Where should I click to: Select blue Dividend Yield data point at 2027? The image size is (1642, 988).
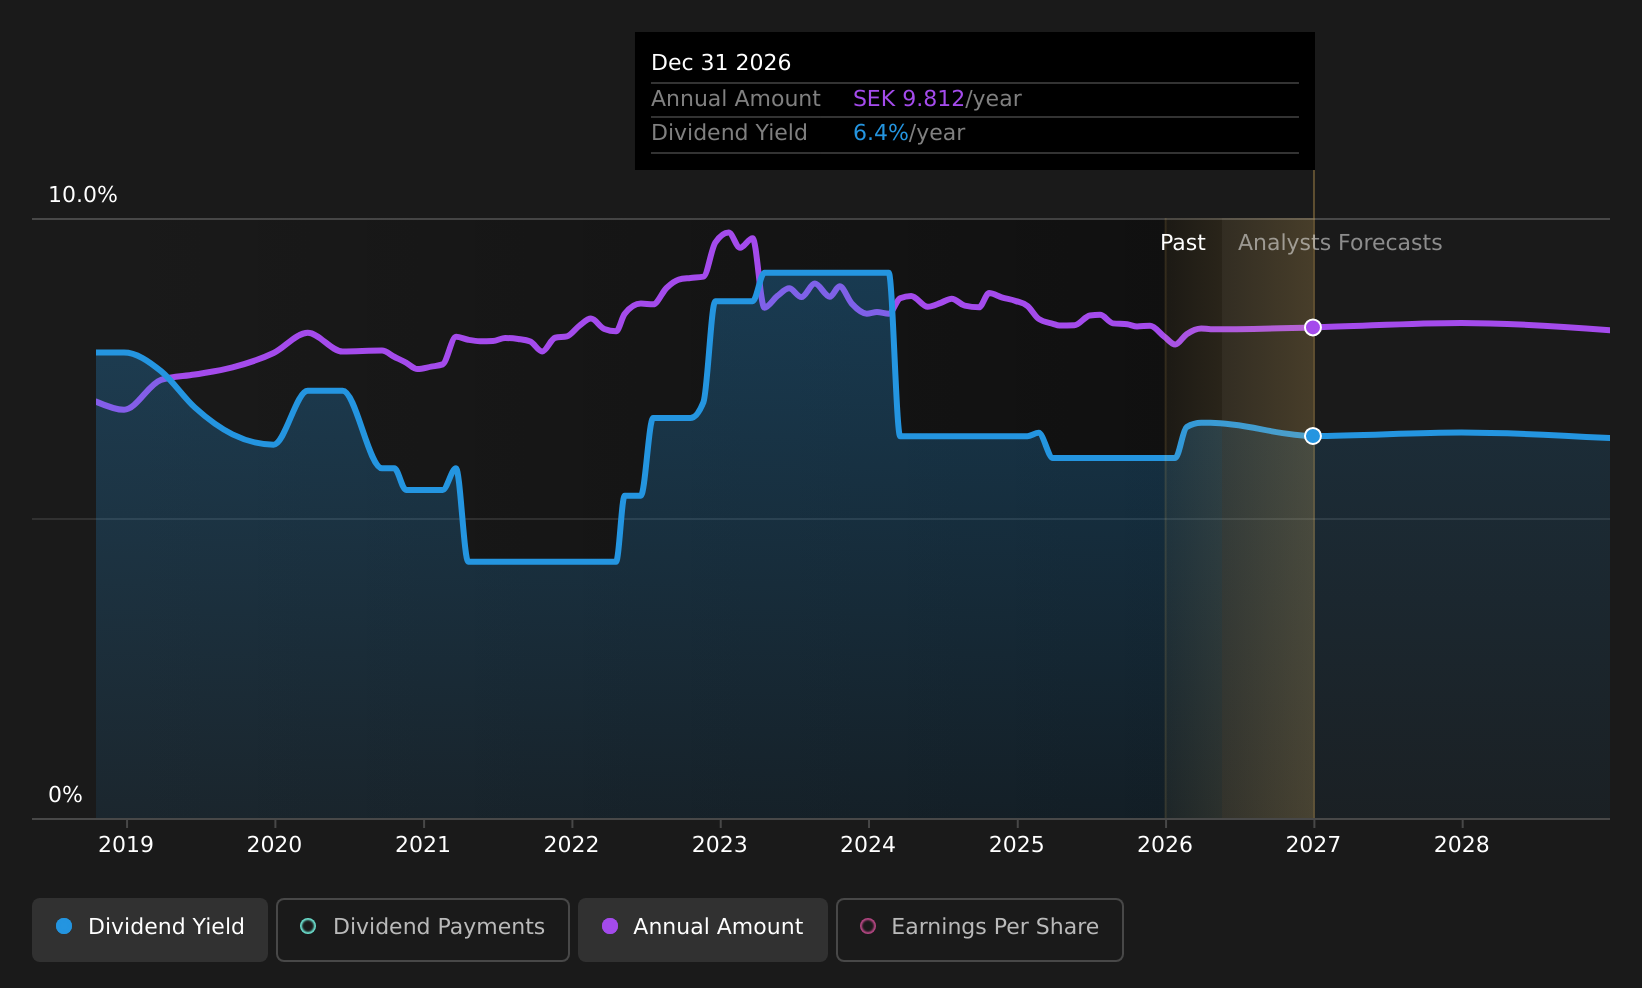click(1313, 436)
